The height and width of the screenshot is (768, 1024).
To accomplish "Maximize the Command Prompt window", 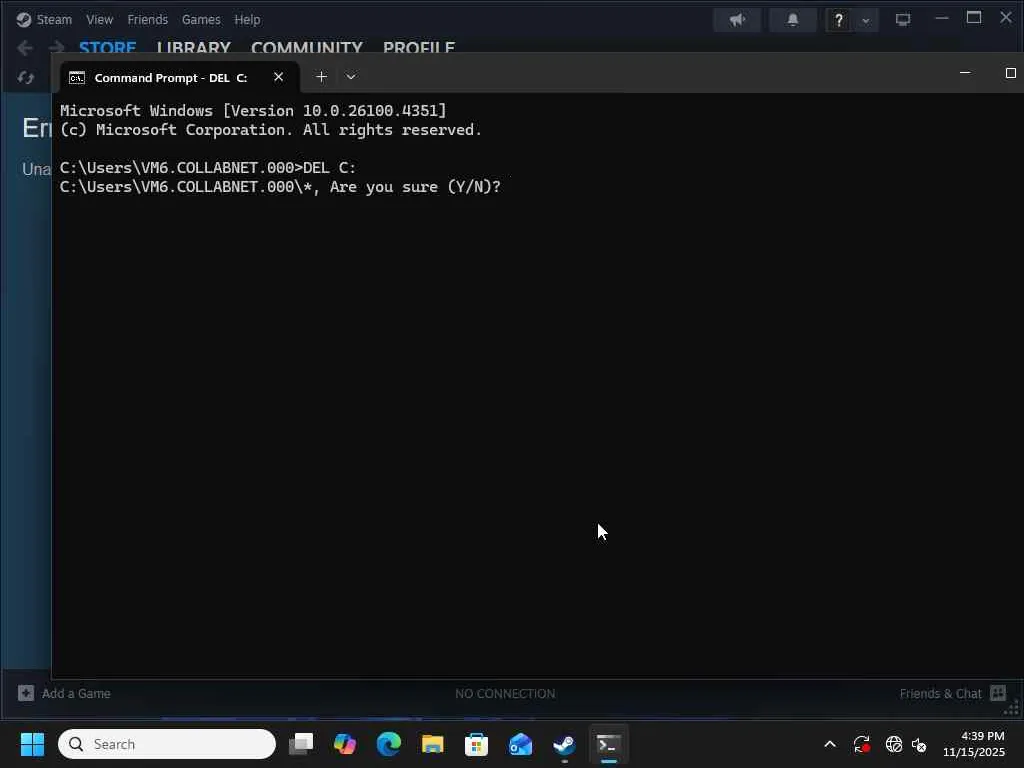I will click(x=1010, y=72).
